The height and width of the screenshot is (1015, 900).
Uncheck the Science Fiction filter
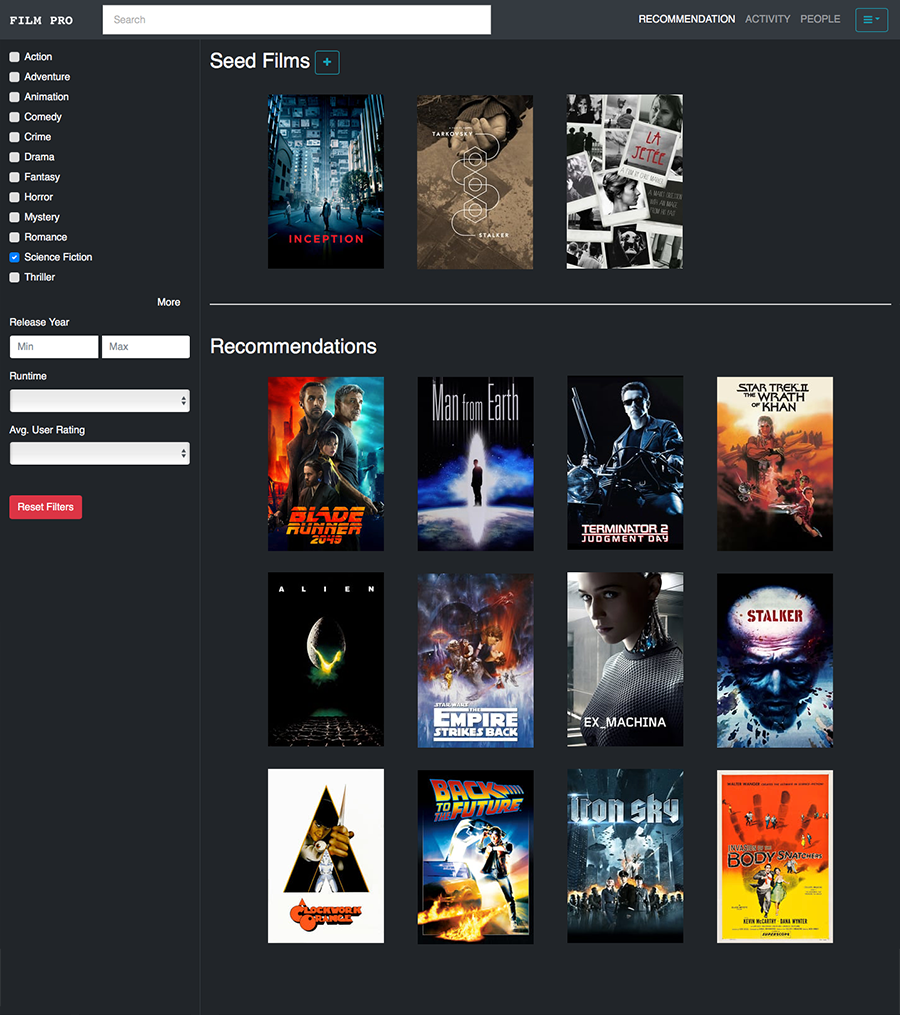point(14,258)
